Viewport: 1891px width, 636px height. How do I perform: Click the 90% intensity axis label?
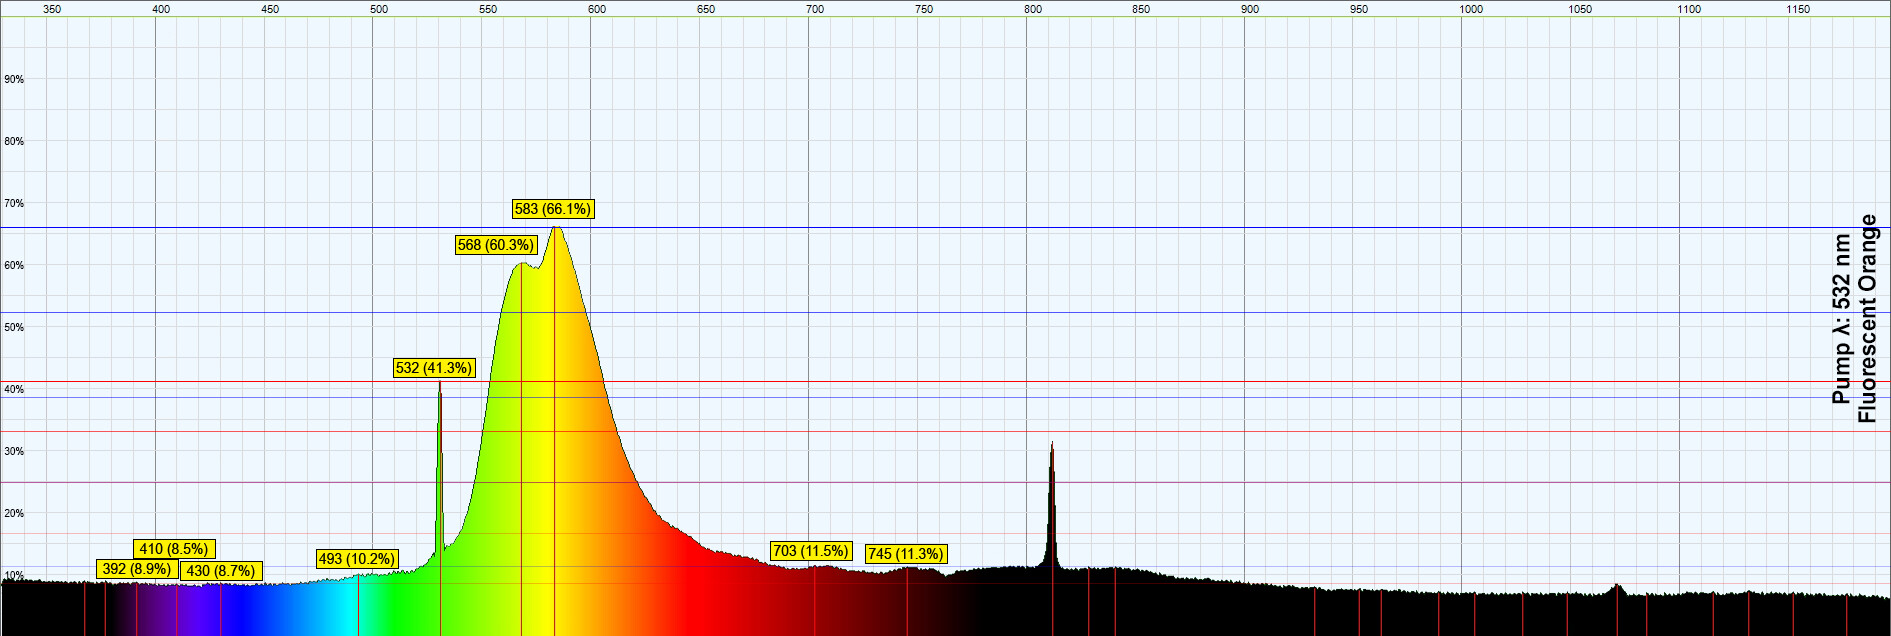pos(14,79)
